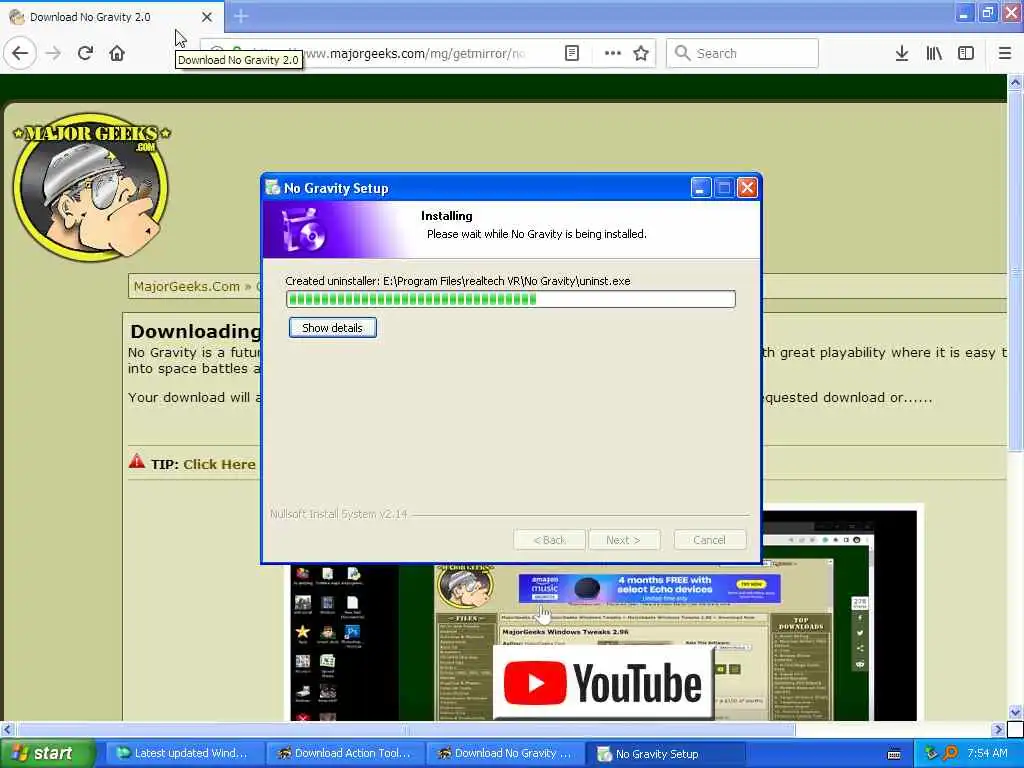Show sidebars icon in Firefox toolbar
This screenshot has width=1024, height=768.
click(966, 53)
